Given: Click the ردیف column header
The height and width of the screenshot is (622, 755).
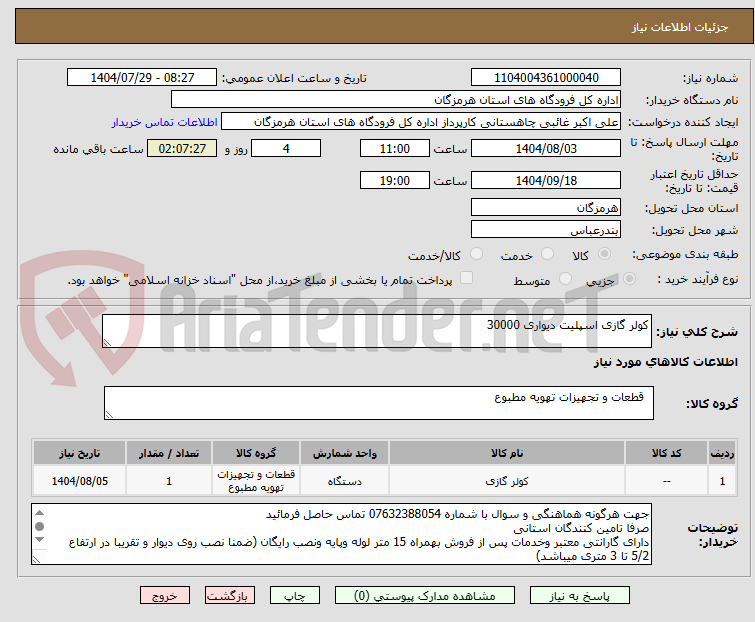Looking at the screenshot, I should click(x=722, y=453).
